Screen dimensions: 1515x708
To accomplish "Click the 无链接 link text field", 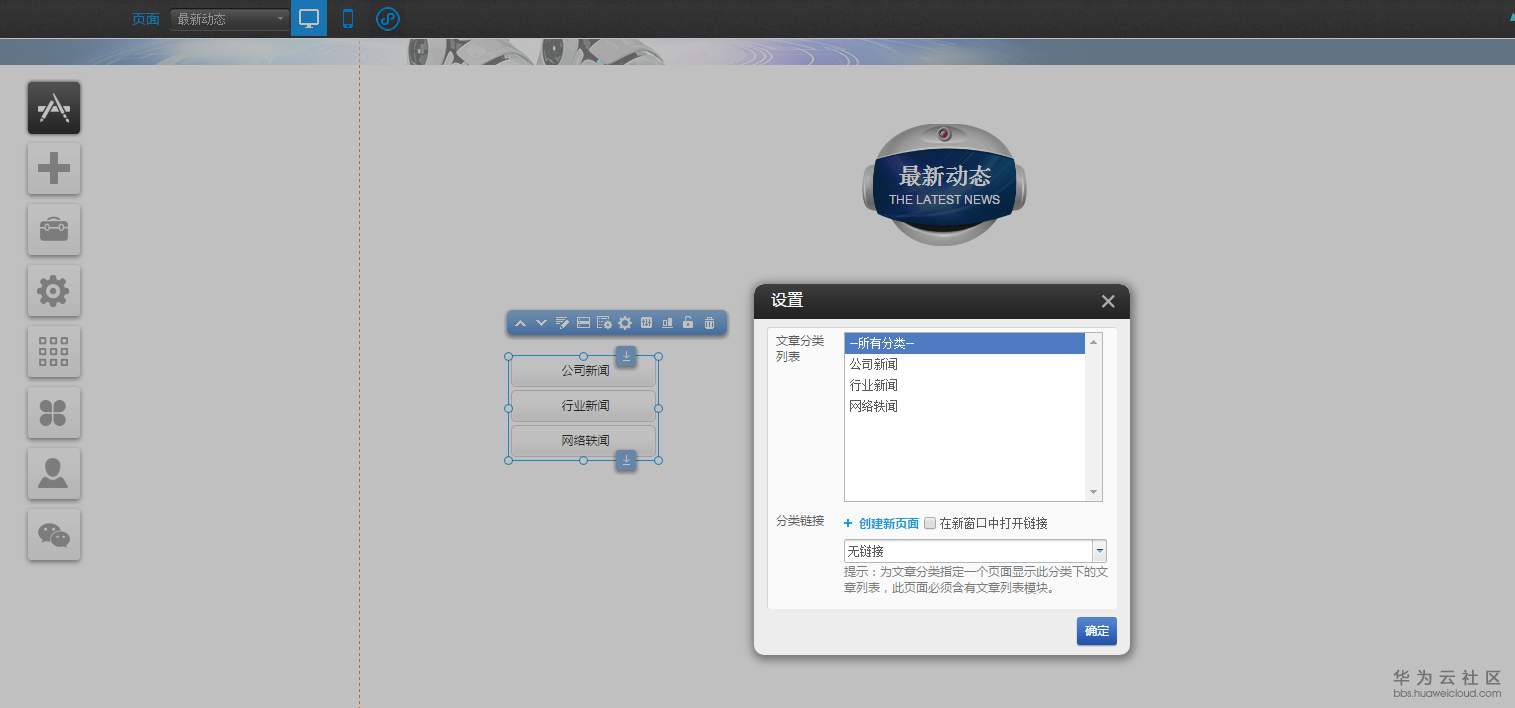I will 968,551.
